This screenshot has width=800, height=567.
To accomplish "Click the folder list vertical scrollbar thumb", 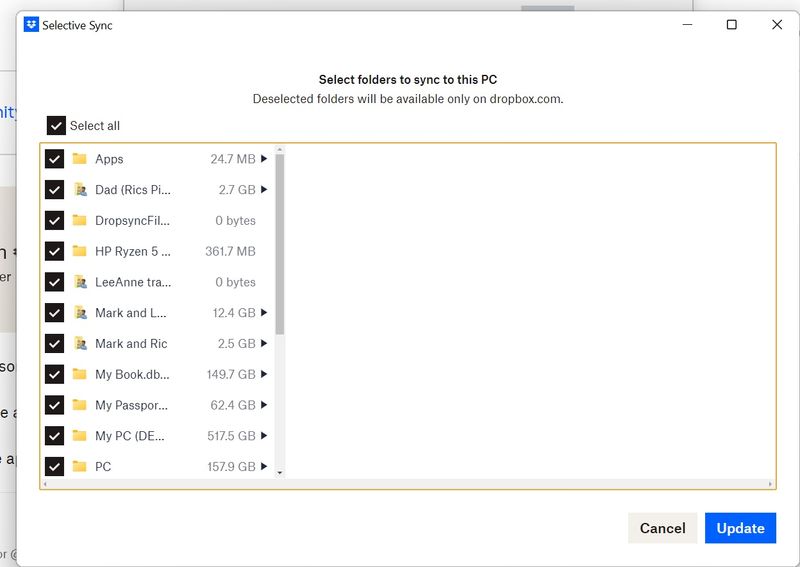I will 280,244.
